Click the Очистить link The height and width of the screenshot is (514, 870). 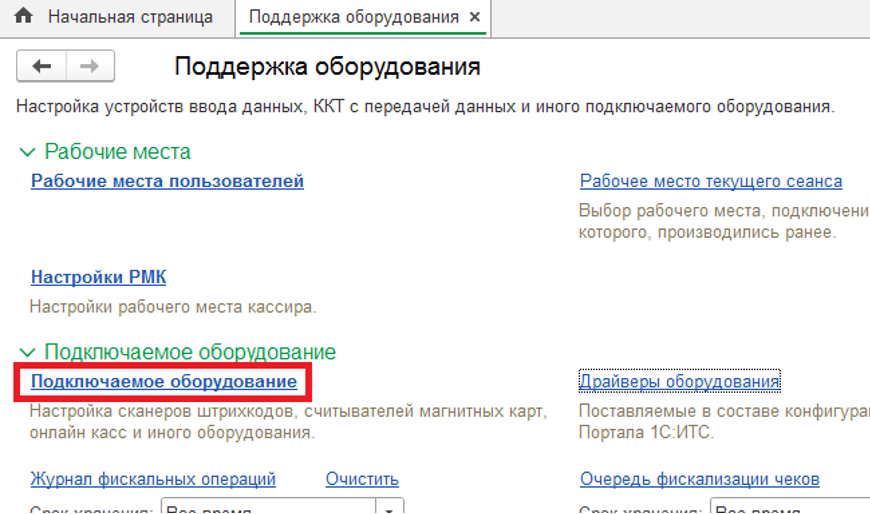coord(362,479)
